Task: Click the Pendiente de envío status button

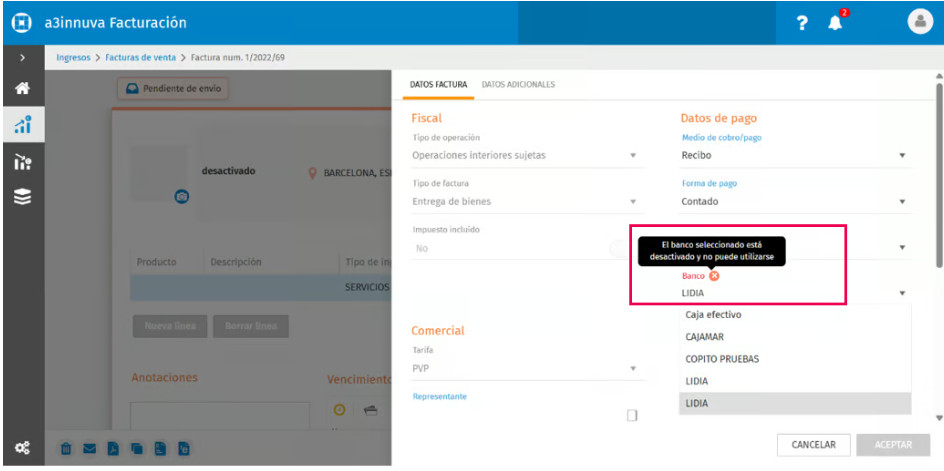Action: [173, 89]
